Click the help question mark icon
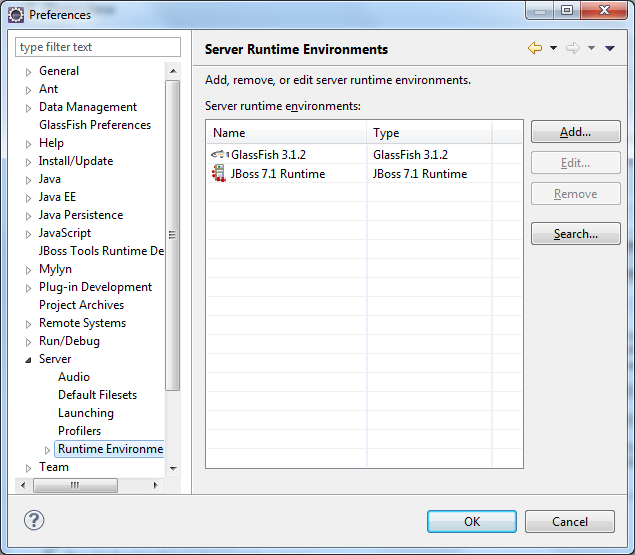Screen dimensions: 635x555 [34, 520]
